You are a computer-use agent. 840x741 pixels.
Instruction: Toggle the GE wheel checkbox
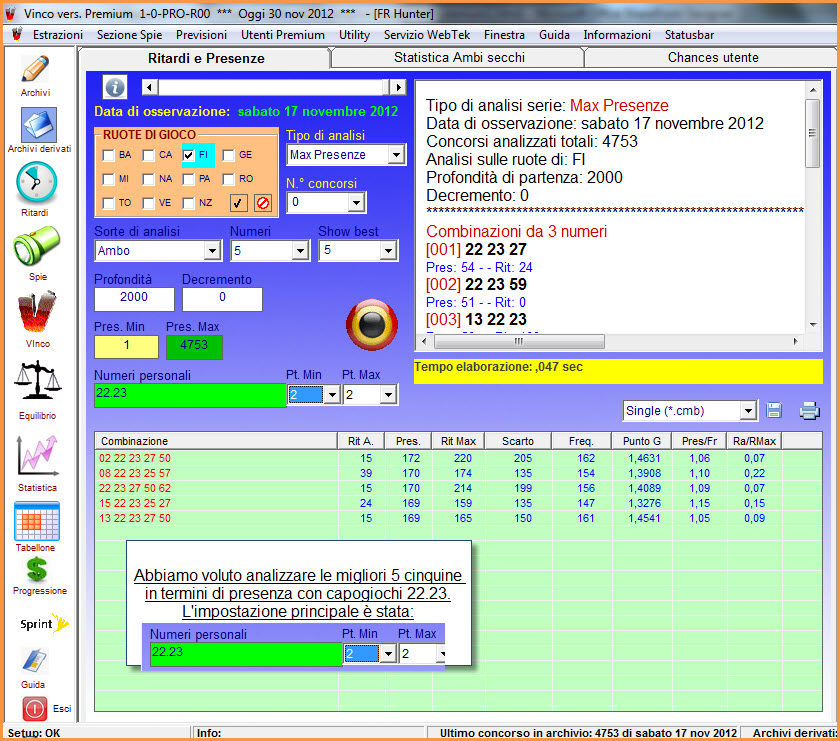tap(228, 155)
